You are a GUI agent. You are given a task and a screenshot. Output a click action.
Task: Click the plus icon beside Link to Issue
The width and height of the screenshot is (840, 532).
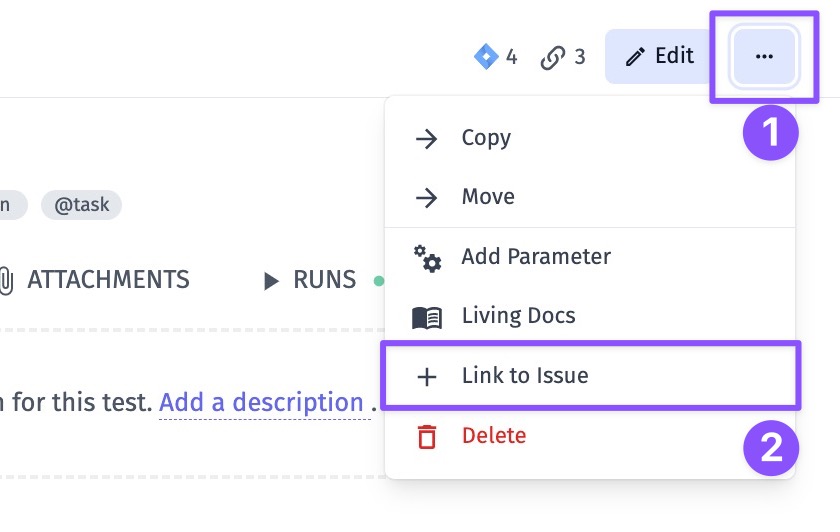click(x=427, y=377)
